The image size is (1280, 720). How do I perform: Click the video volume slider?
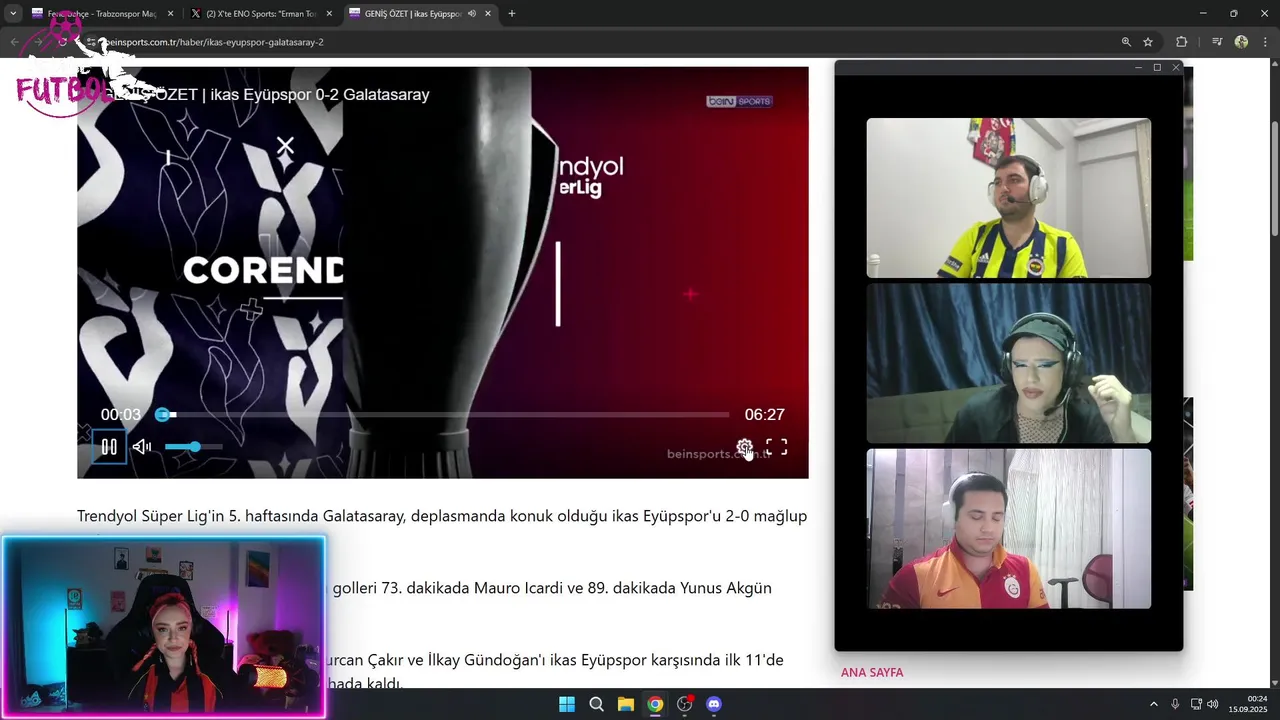pyautogui.click(x=193, y=447)
